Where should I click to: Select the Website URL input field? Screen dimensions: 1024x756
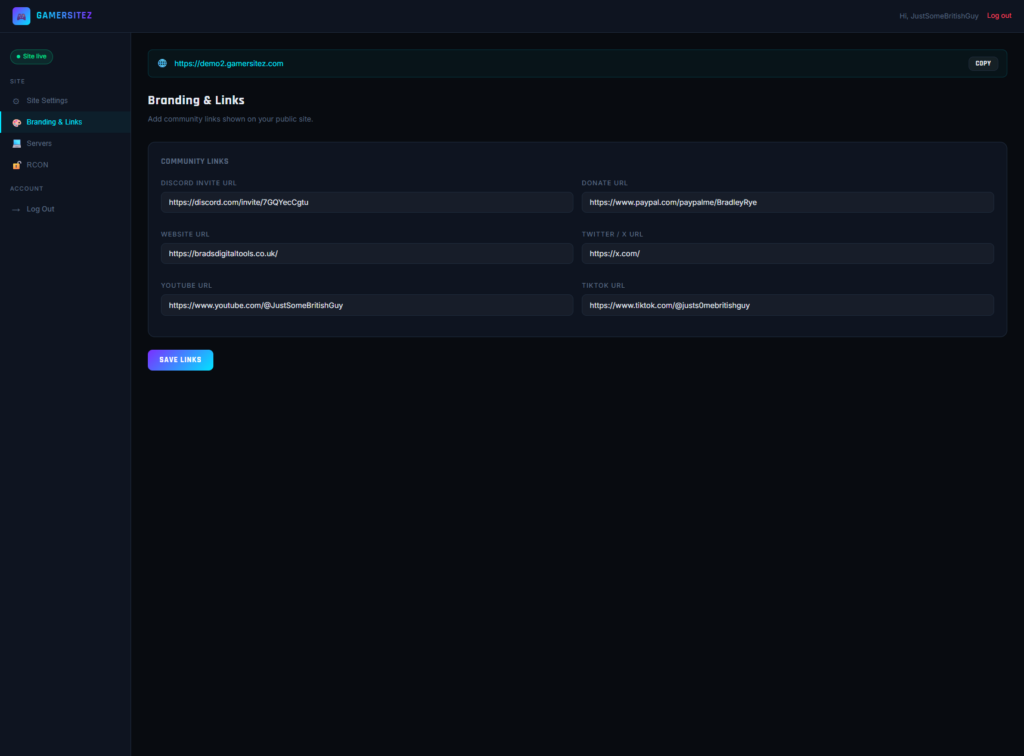click(366, 253)
